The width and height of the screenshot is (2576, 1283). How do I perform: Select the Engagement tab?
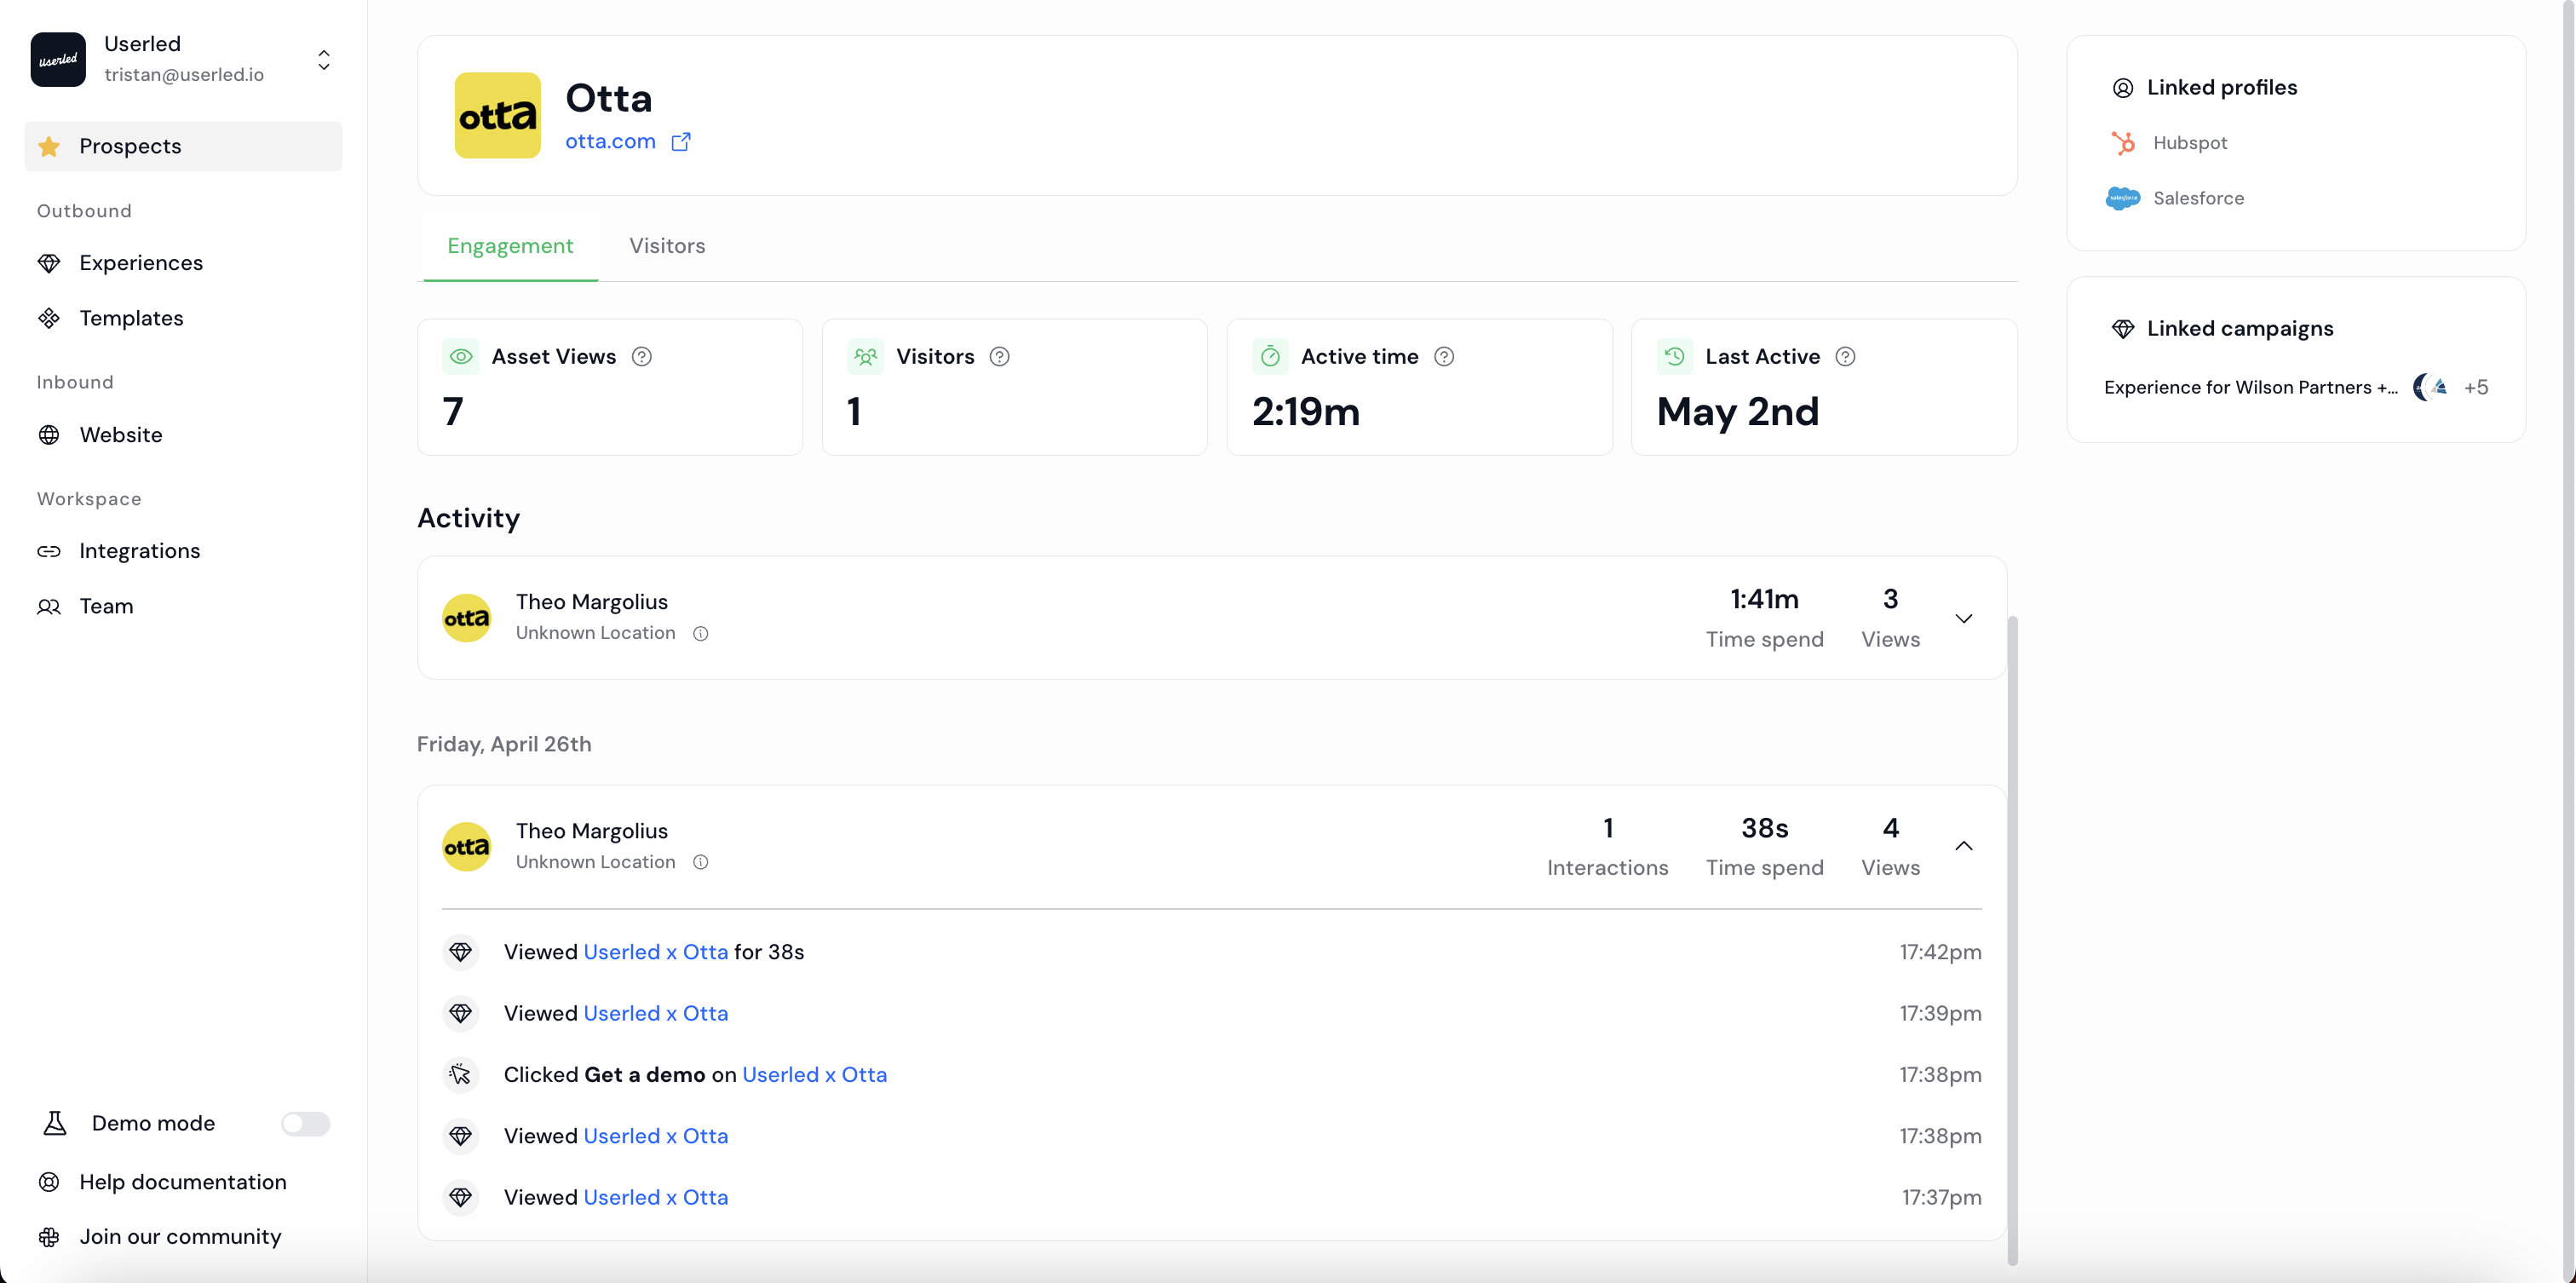click(x=510, y=246)
